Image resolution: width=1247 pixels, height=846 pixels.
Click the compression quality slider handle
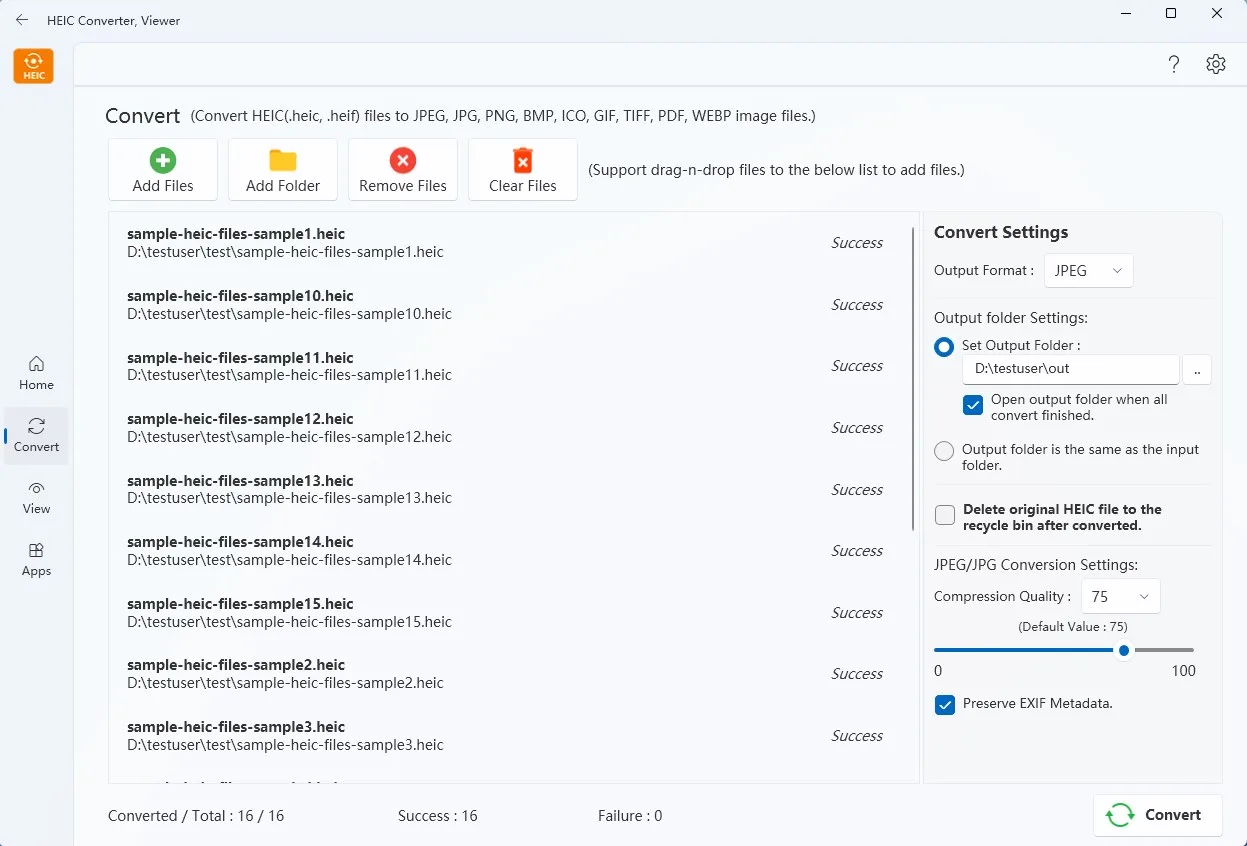[x=1124, y=650]
